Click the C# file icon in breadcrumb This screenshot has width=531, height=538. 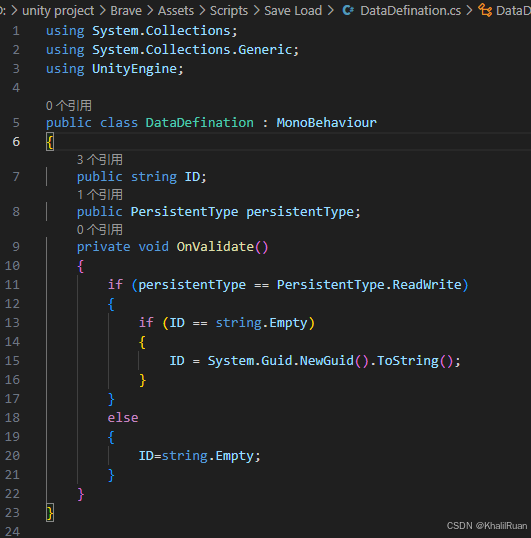point(348,11)
